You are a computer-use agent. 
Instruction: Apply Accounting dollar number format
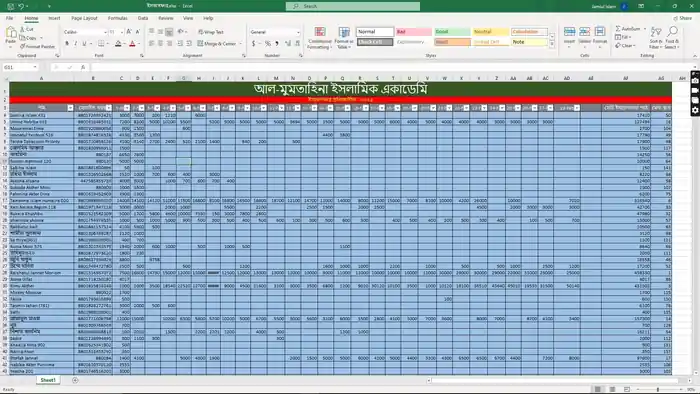[254, 43]
